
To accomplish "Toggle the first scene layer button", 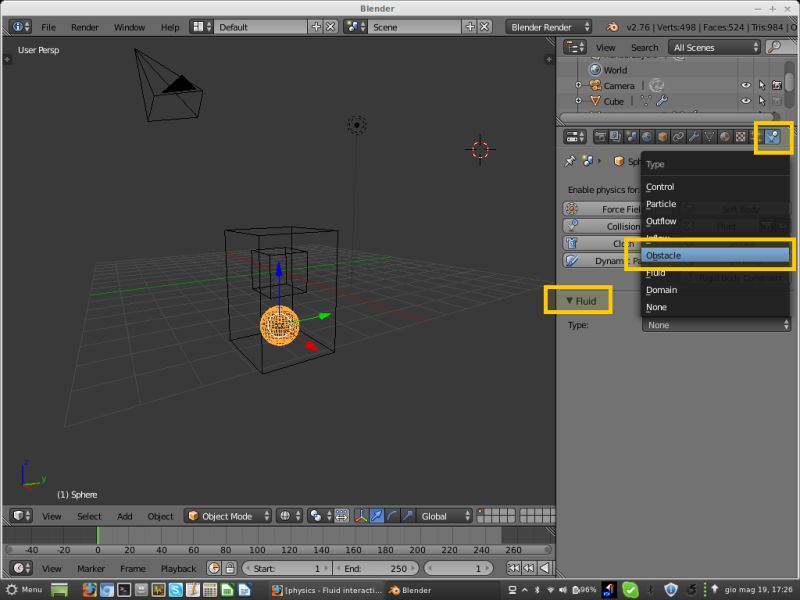I will click(480, 512).
